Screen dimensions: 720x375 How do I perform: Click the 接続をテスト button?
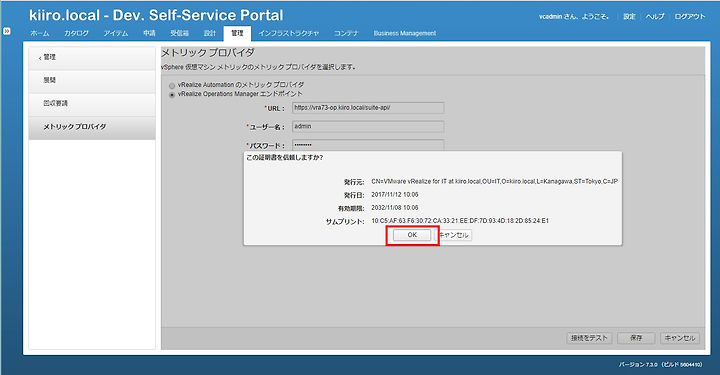(589, 338)
